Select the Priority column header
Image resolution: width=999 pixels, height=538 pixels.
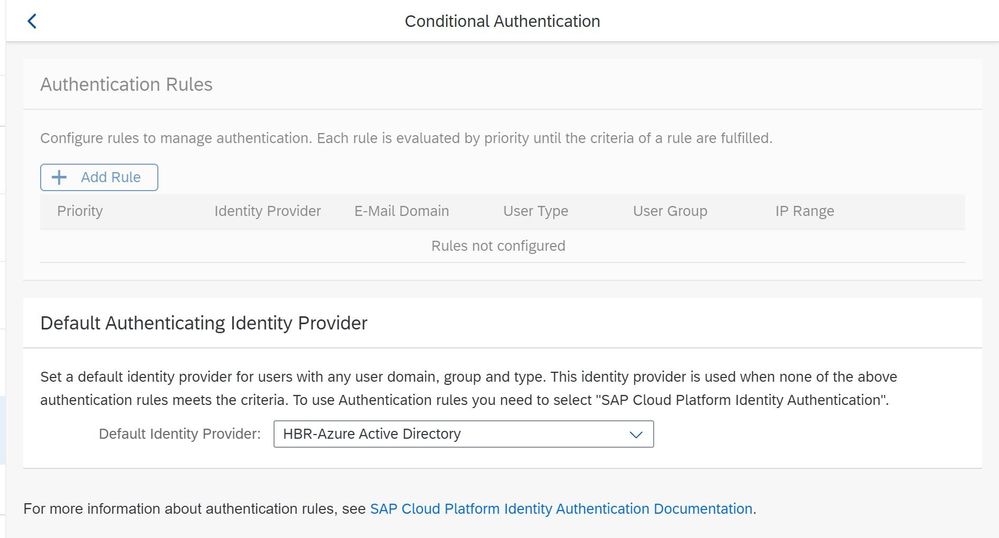80,211
